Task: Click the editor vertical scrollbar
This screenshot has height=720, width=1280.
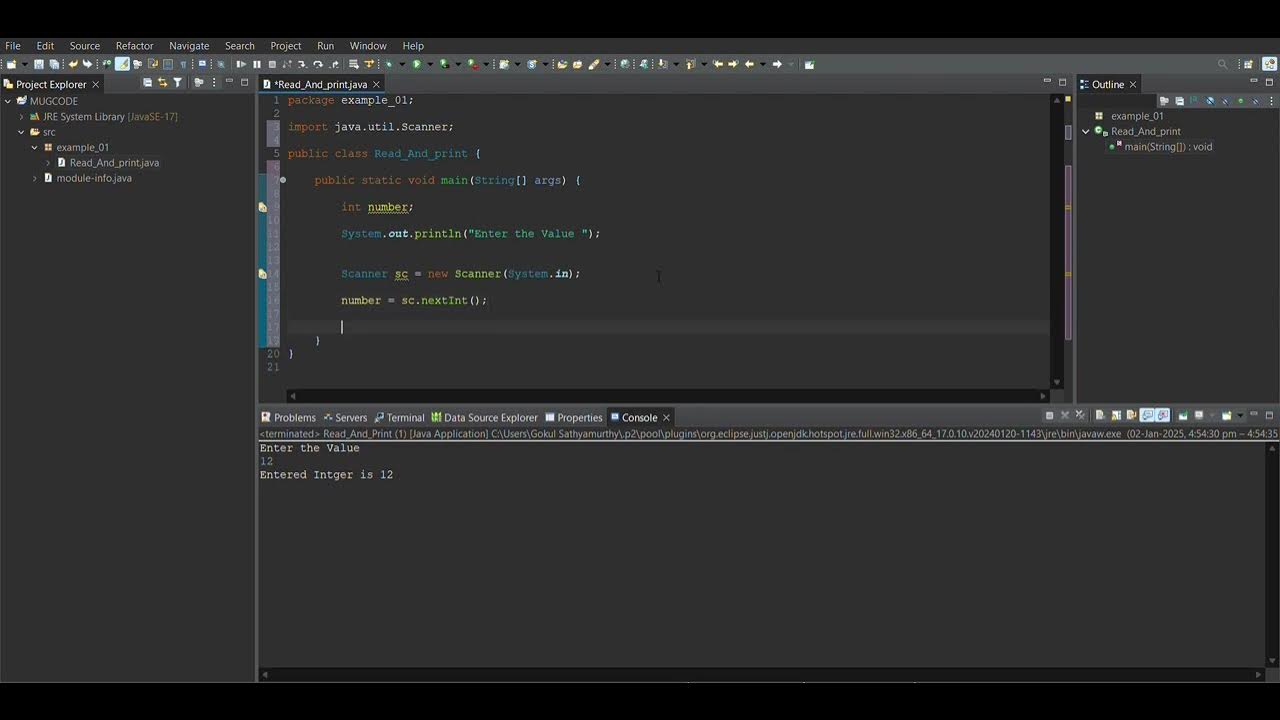Action: 1057,240
